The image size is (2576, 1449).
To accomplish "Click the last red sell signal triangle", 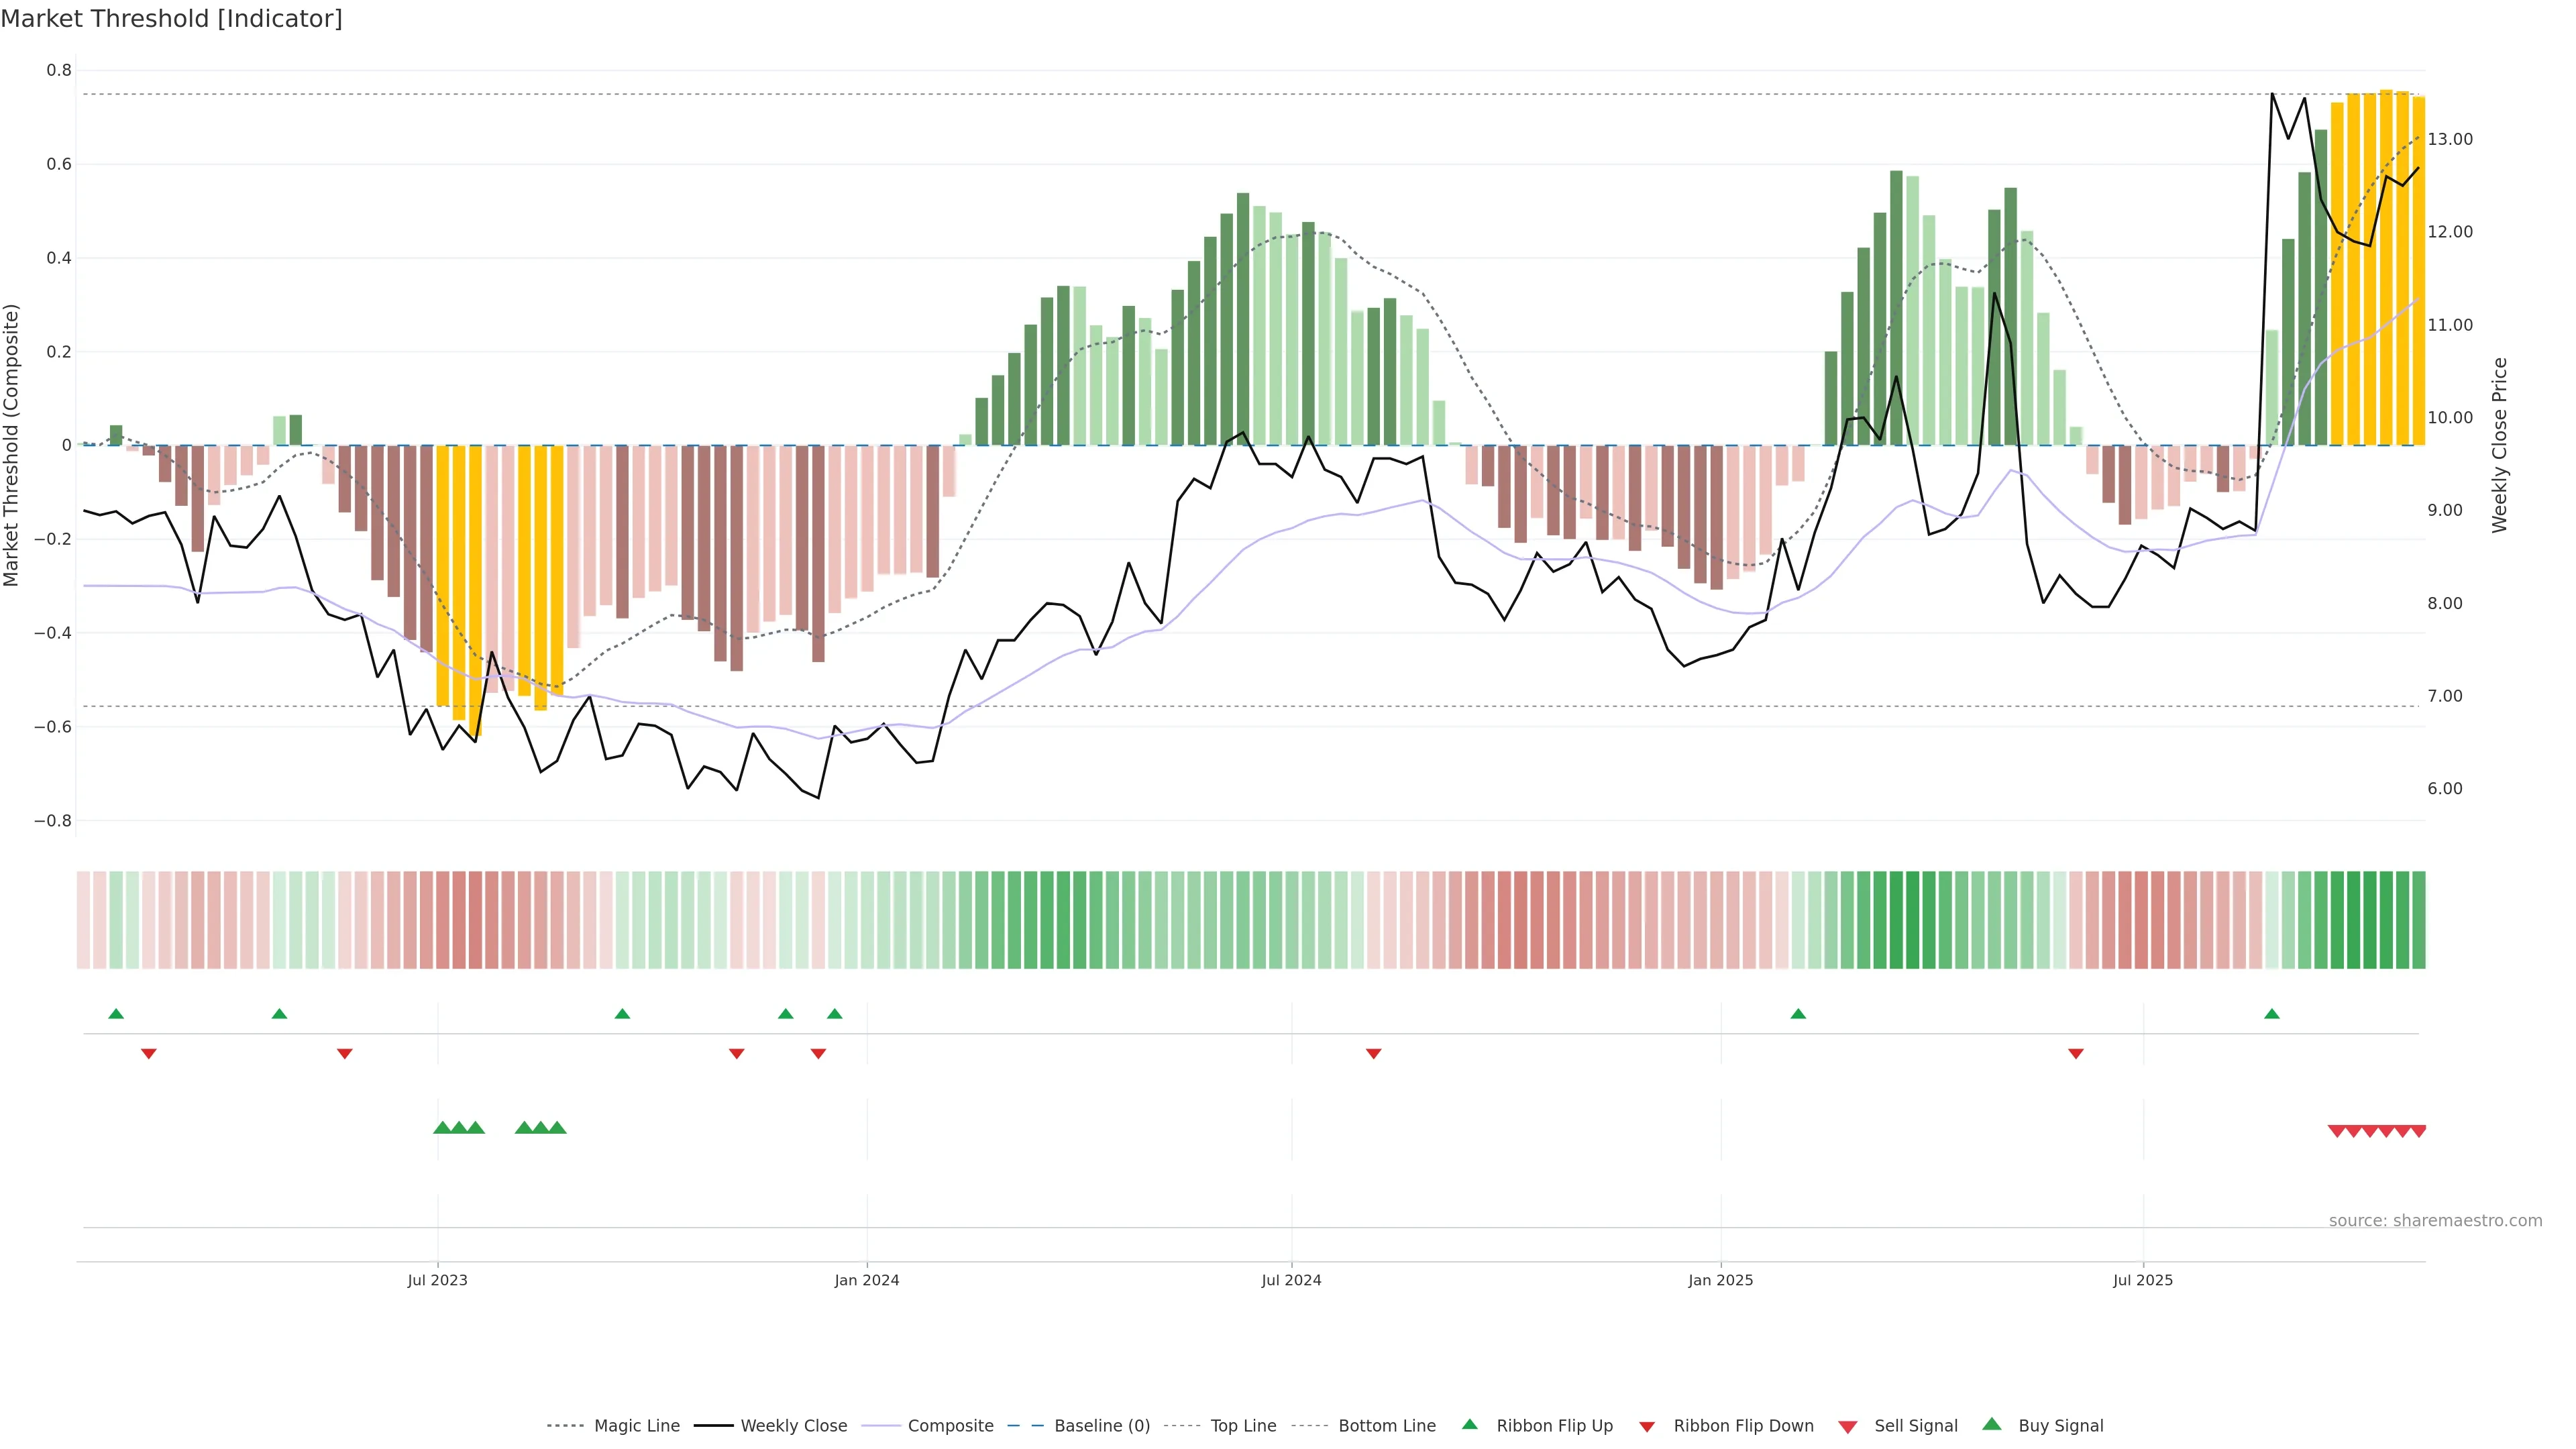I will click(2418, 1131).
